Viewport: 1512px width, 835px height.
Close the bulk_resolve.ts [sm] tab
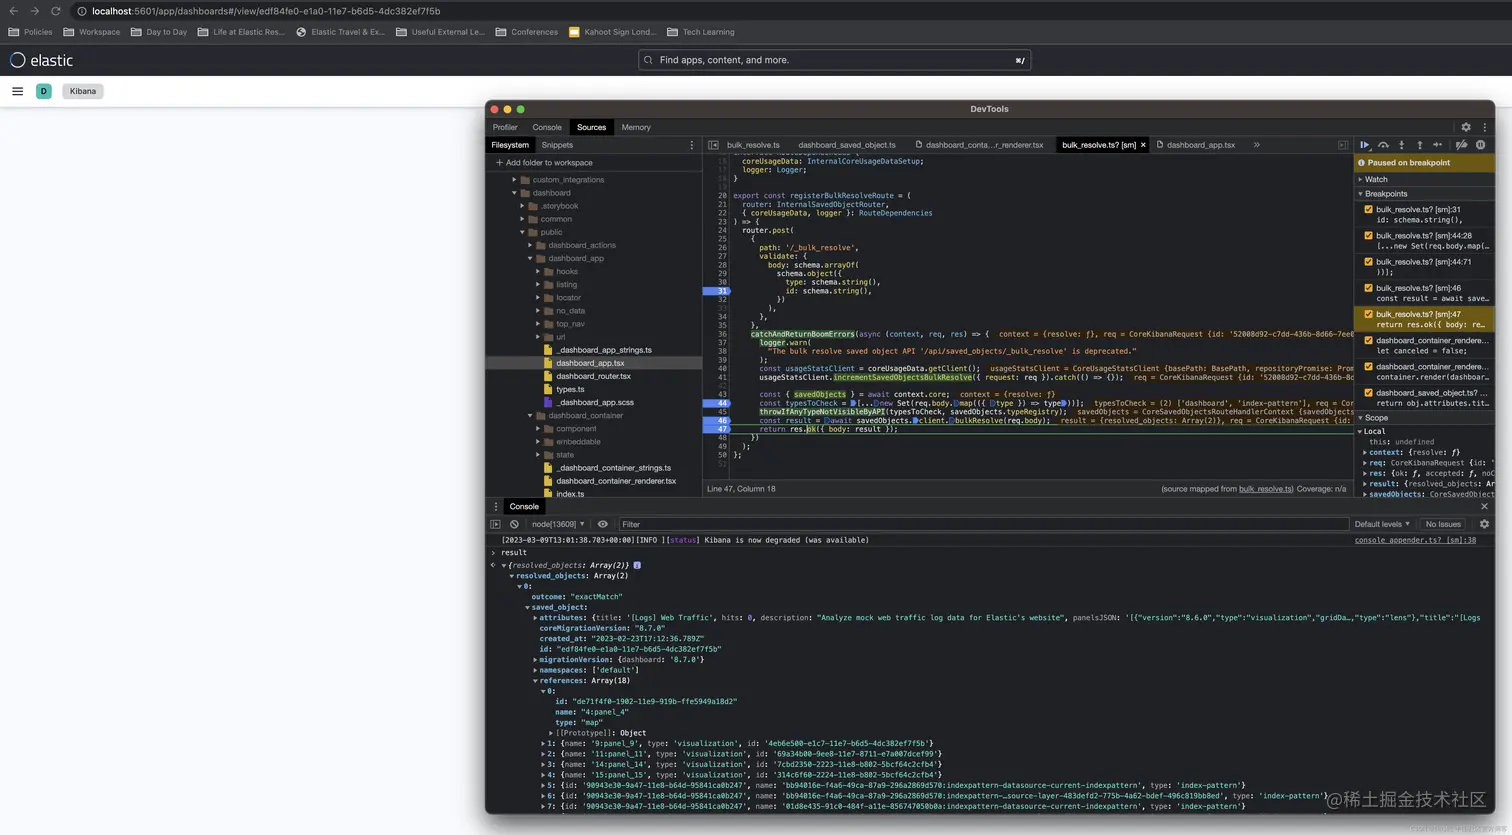pos(1143,145)
